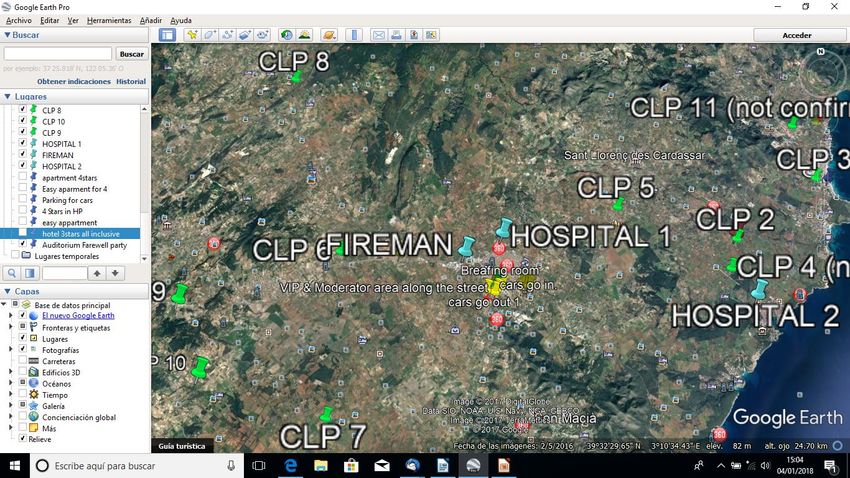Show sunlight across the landscape icon

pyautogui.click(x=304, y=35)
